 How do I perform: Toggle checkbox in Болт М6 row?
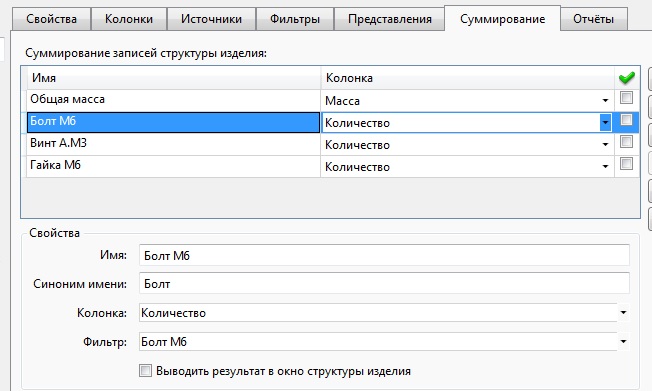(x=626, y=120)
